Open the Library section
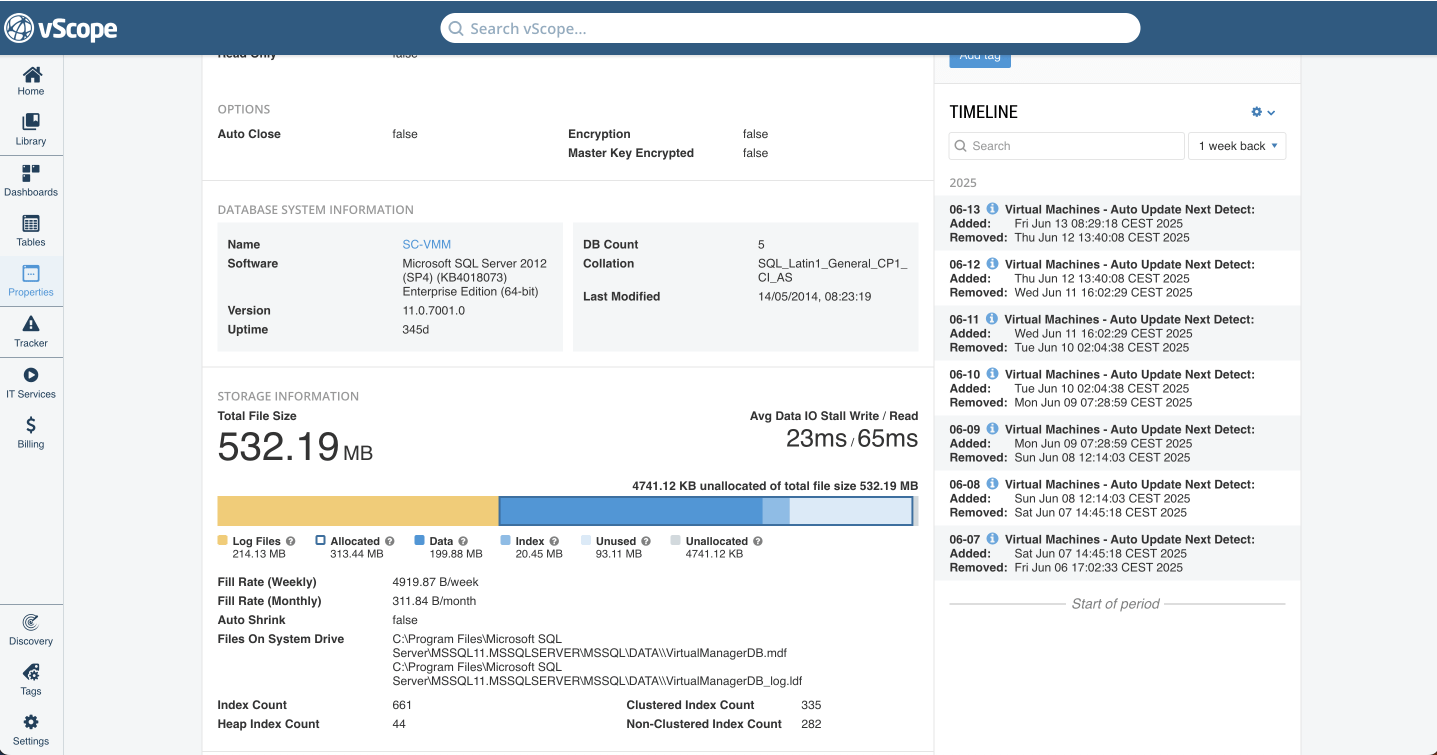This screenshot has height=755, width=1437. pyautogui.click(x=31, y=130)
